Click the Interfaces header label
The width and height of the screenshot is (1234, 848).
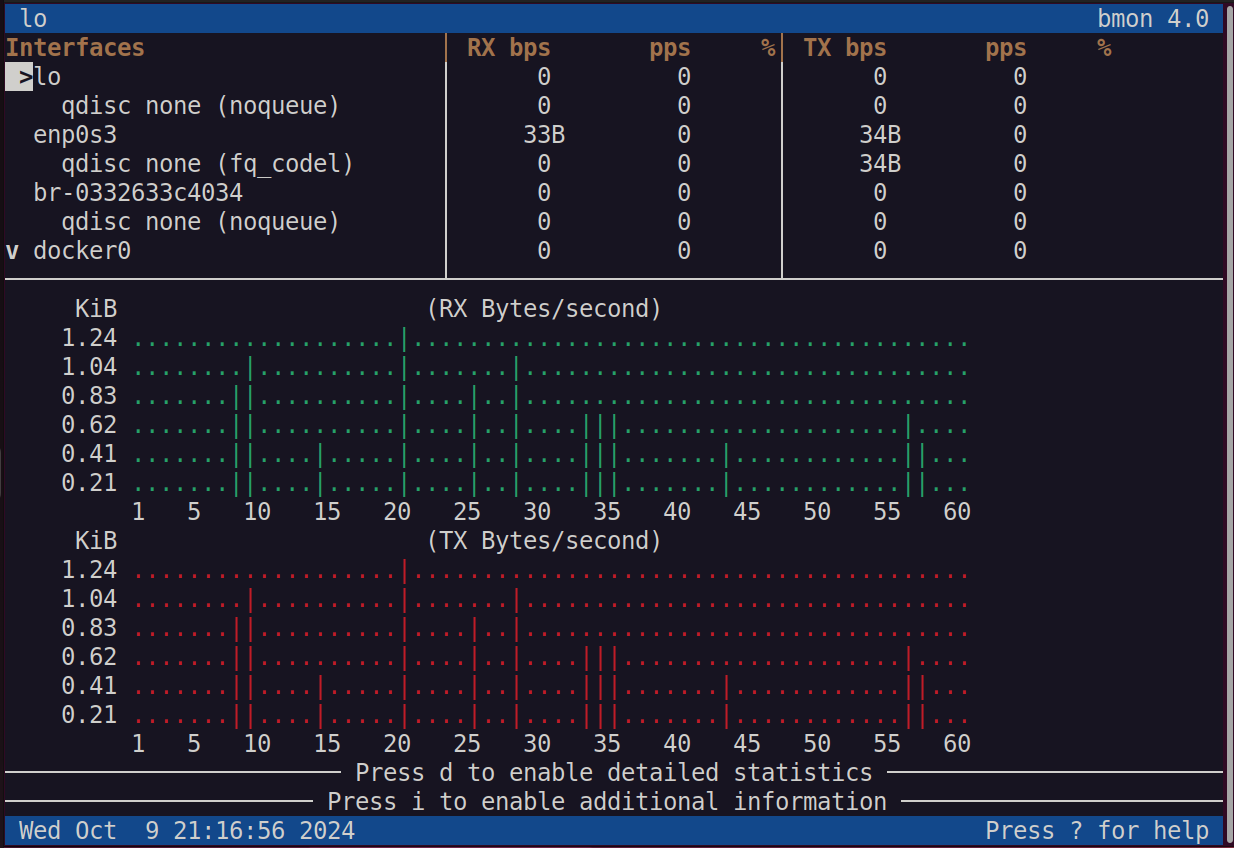pyautogui.click(x=75, y=47)
